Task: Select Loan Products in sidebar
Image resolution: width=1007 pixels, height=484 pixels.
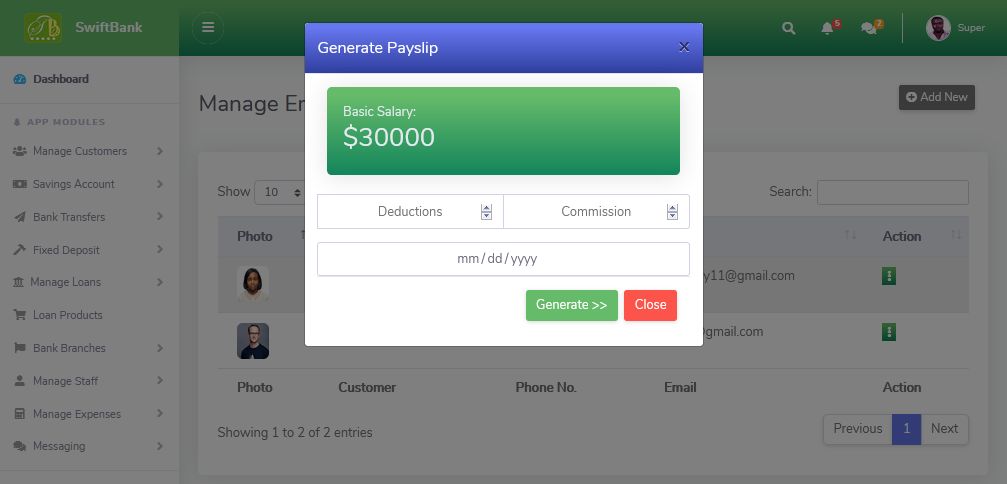Action: click(x=67, y=315)
